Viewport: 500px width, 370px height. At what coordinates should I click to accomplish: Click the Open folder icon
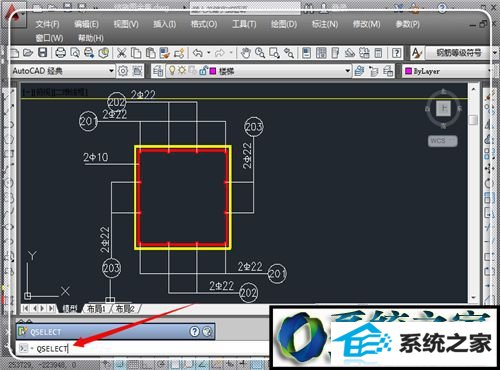pyautogui.click(x=28, y=53)
